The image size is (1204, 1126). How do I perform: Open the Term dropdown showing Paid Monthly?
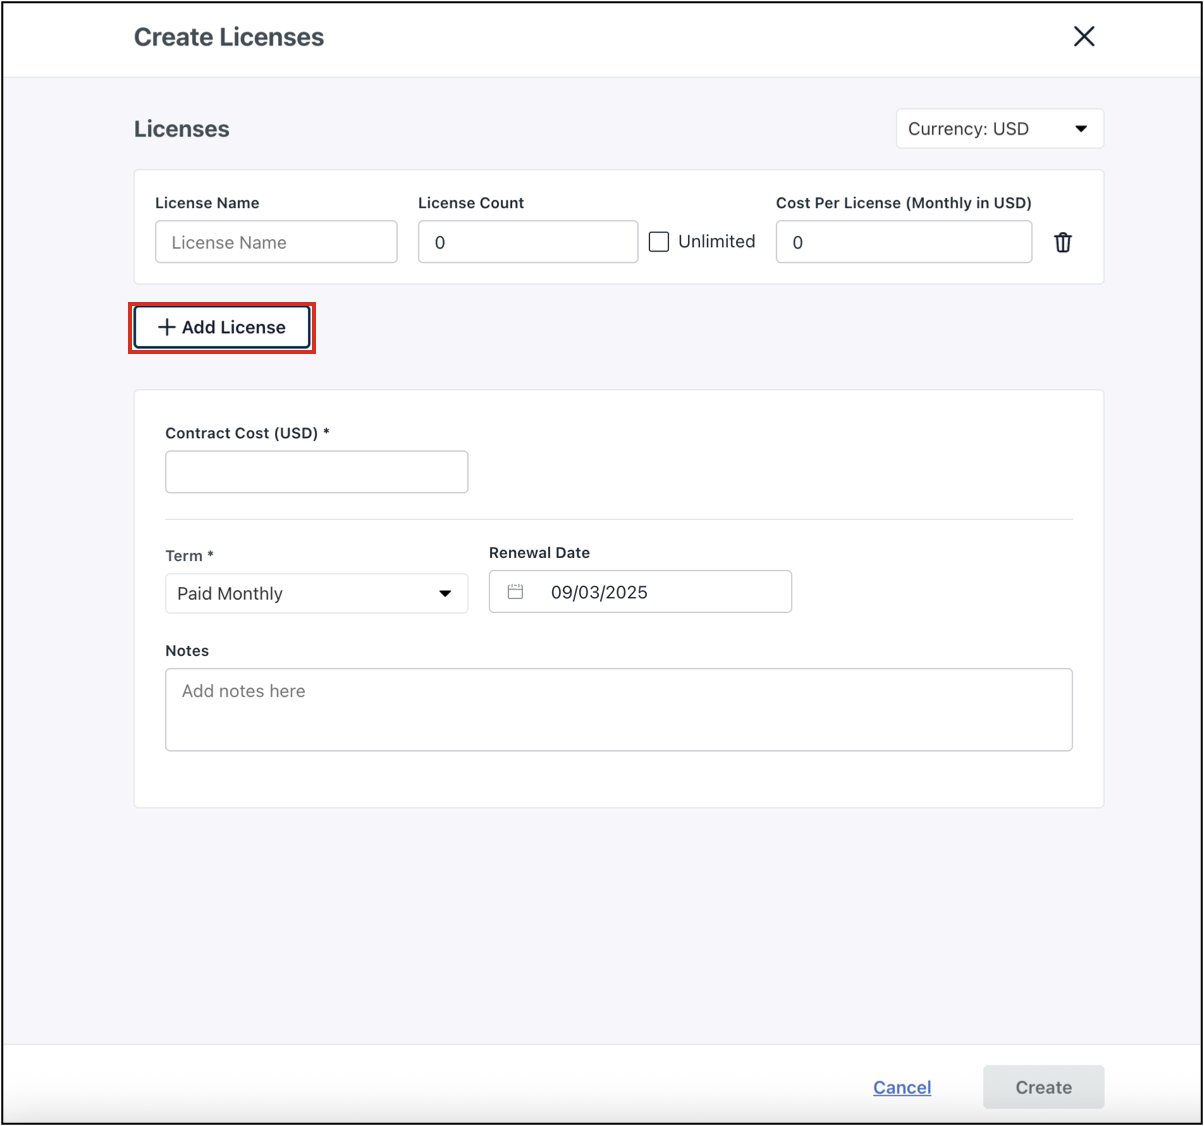(316, 593)
